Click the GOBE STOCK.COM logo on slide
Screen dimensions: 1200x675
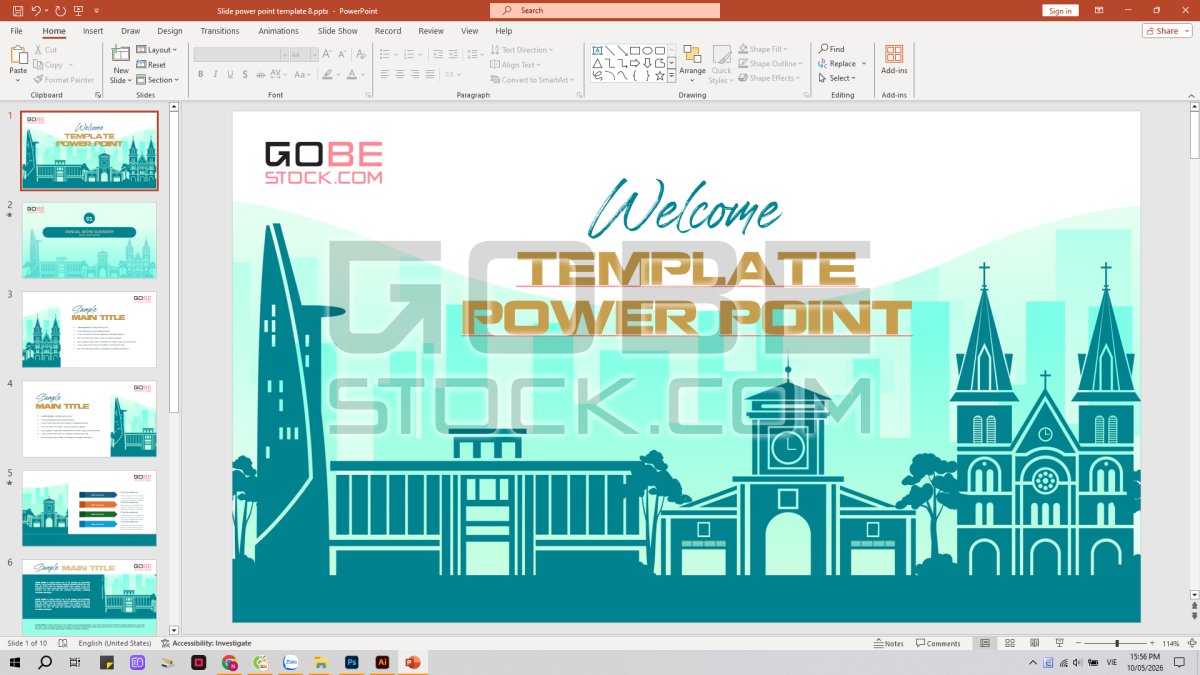click(323, 162)
